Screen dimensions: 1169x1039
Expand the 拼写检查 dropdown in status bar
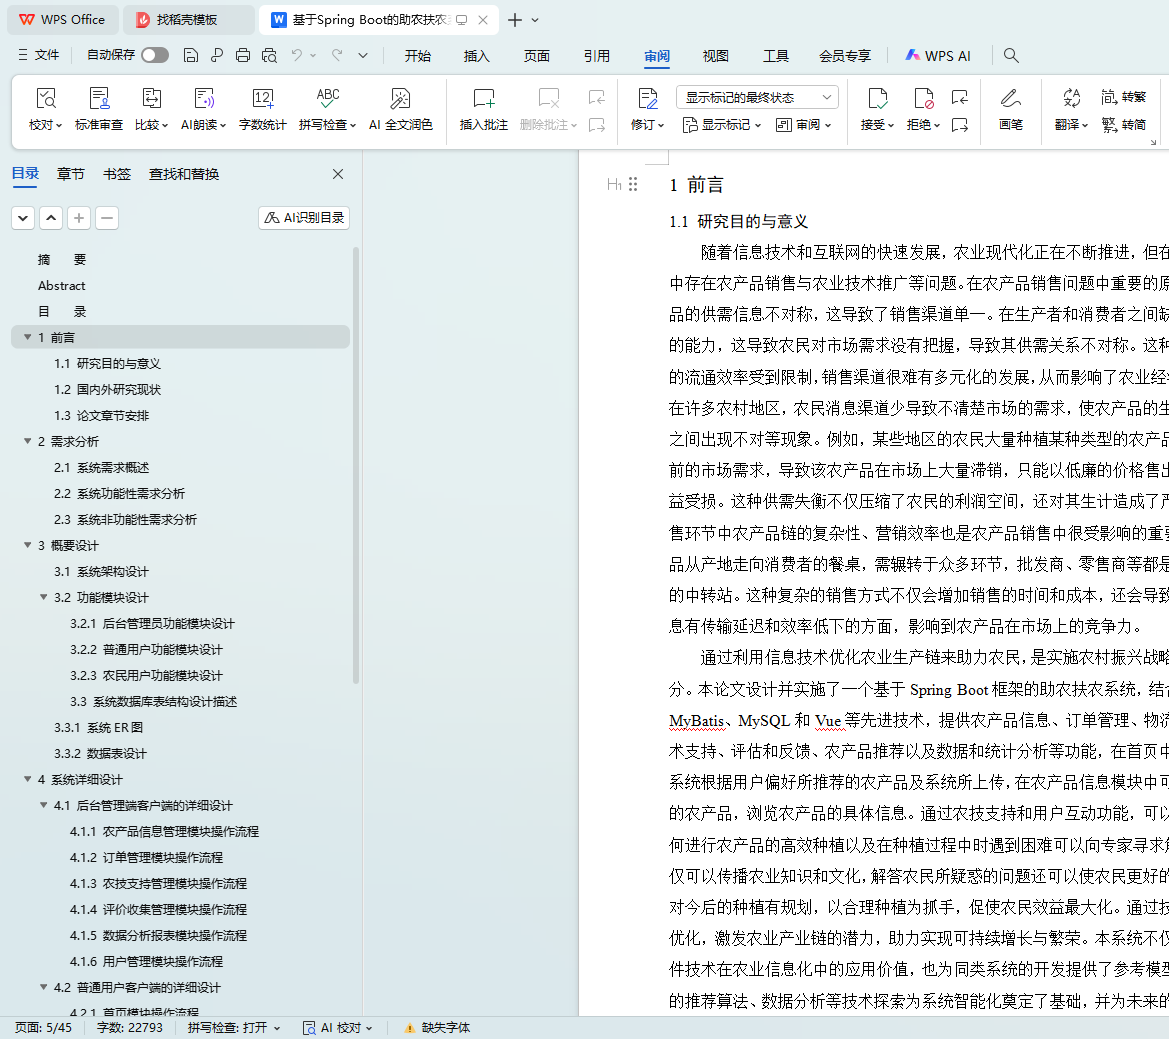[x=276, y=1028]
